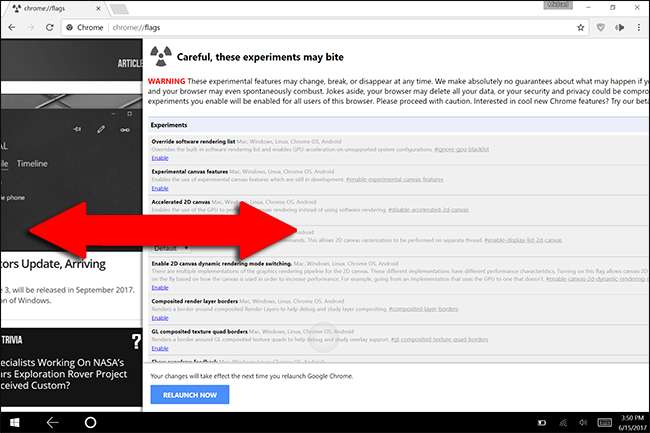Click the taskbar back arrow button
The image size is (650, 433).
pos(52,423)
